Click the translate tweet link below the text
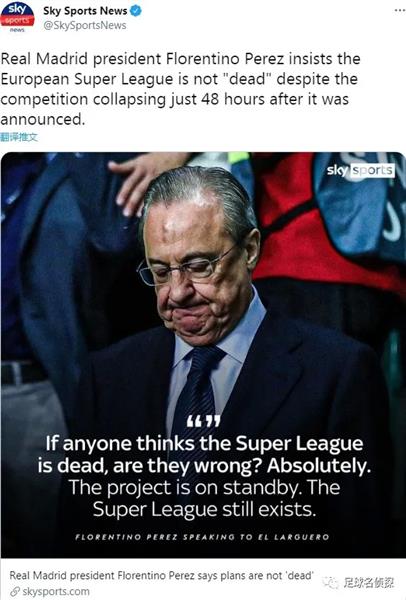This screenshot has width=406, height=600. [19, 137]
